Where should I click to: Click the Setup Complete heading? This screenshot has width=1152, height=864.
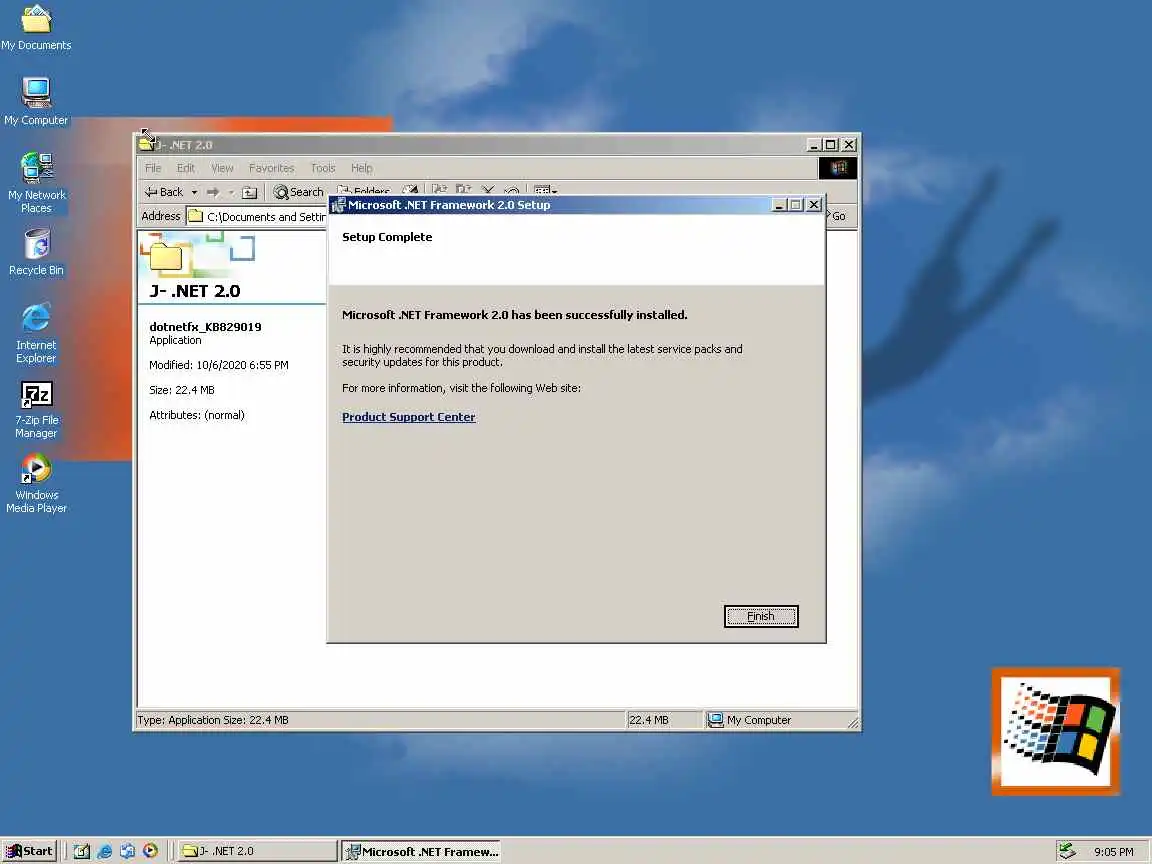387,237
